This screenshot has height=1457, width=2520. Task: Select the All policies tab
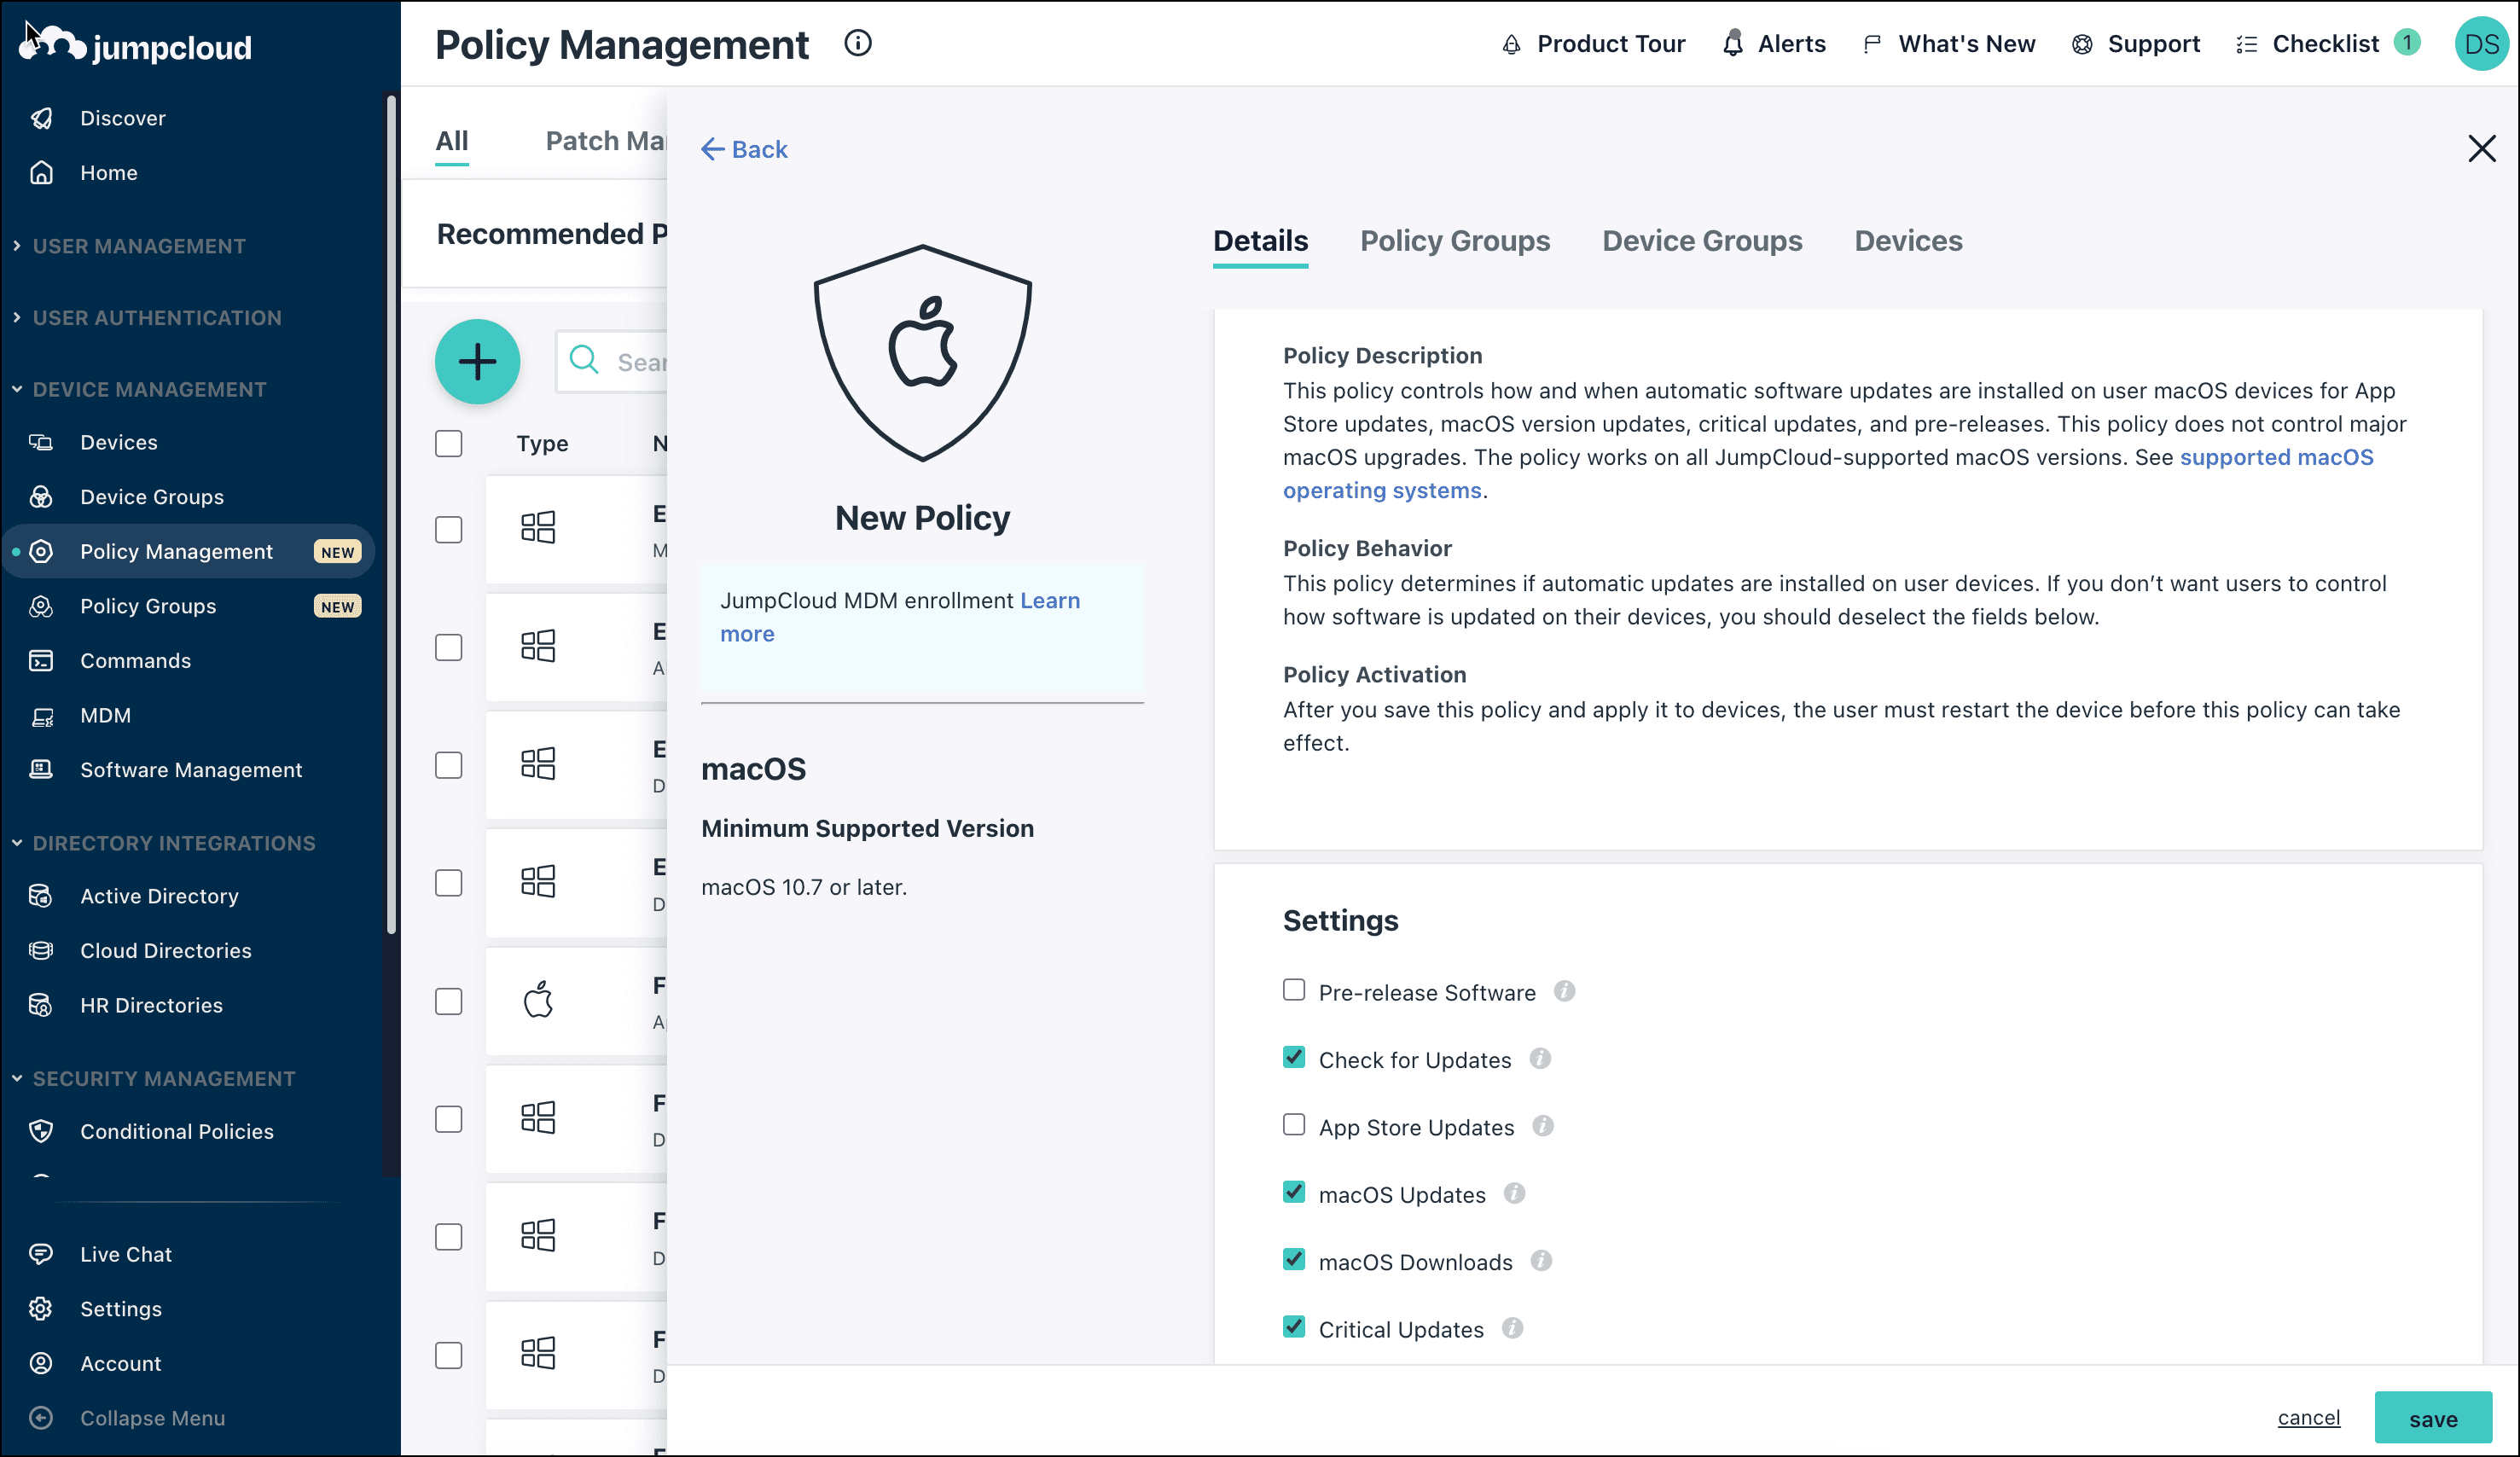point(452,141)
